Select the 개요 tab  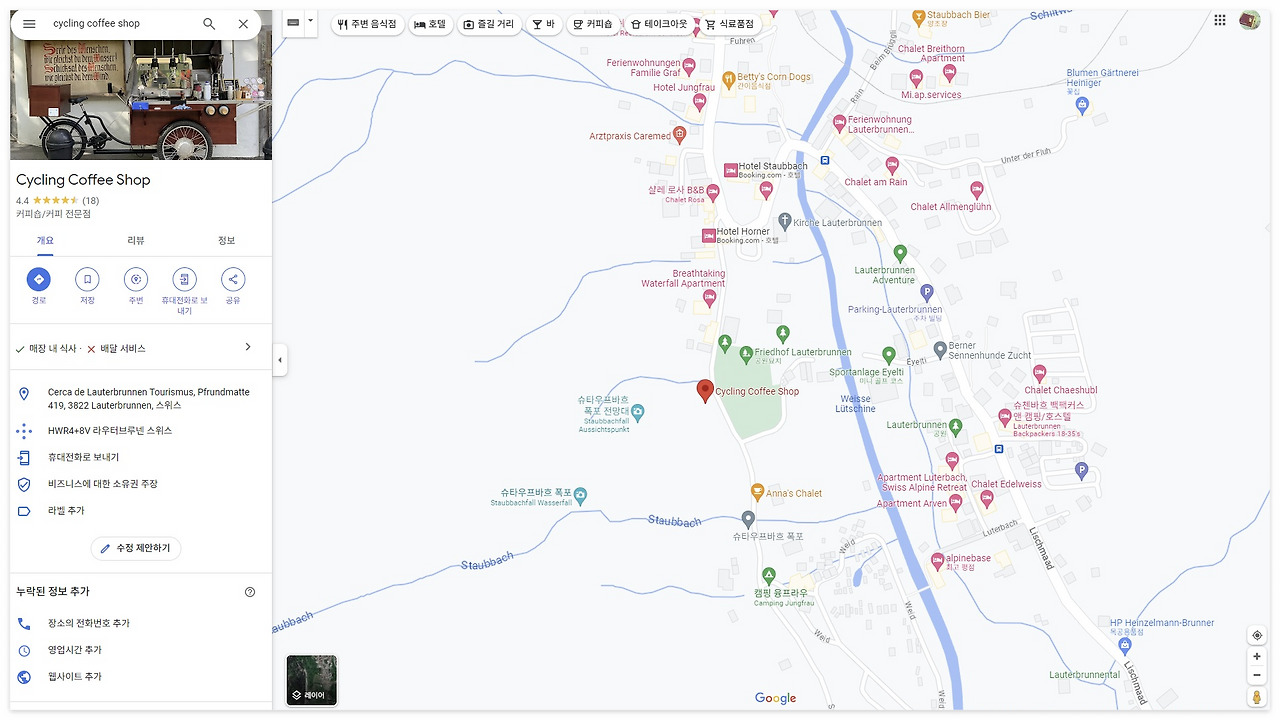pos(45,241)
